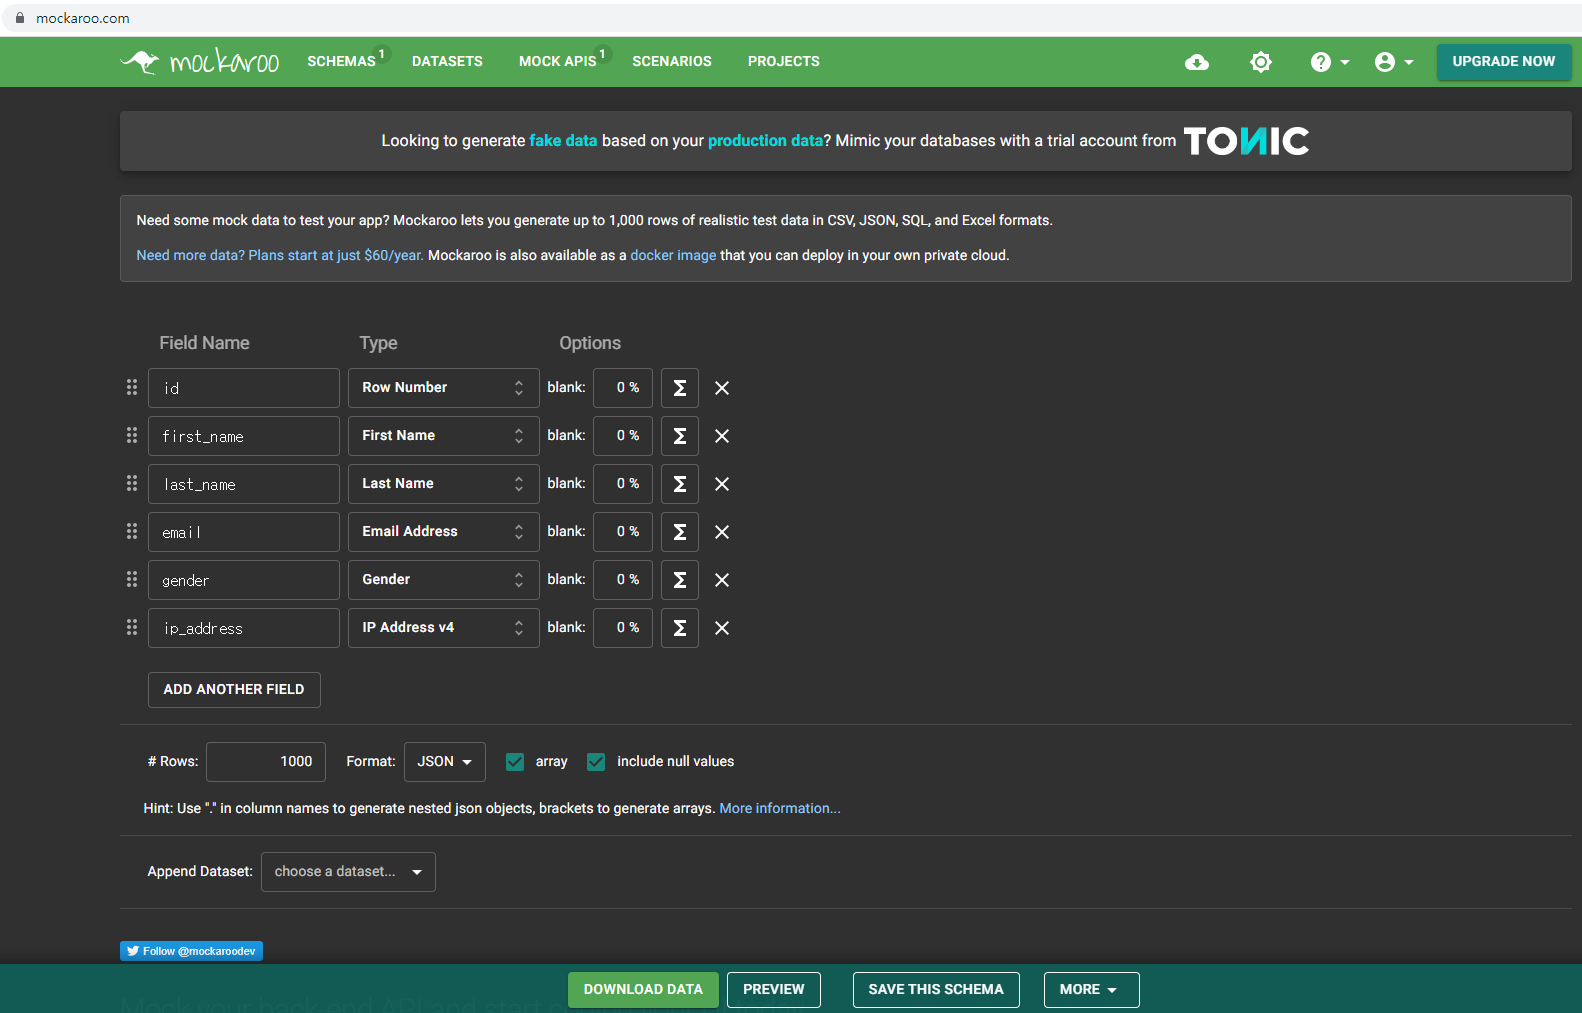1582x1013 pixels.
Task: Click UPGRADE NOW button
Action: tap(1504, 62)
